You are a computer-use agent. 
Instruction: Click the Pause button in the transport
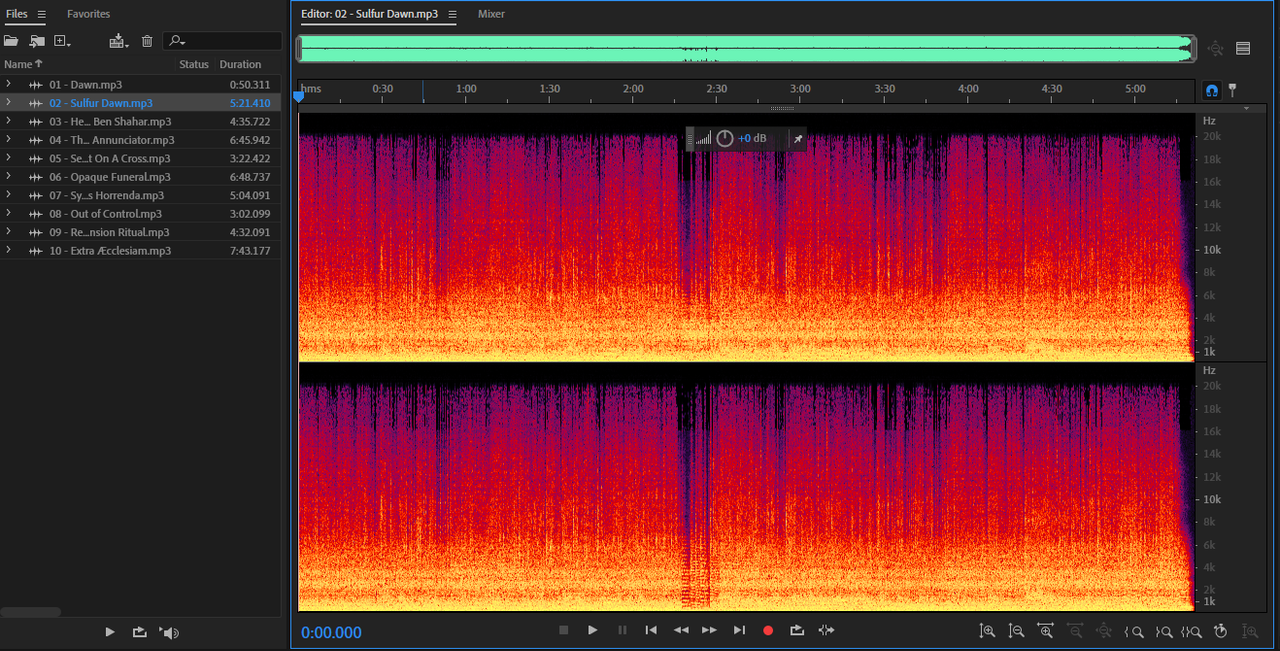[x=622, y=630]
